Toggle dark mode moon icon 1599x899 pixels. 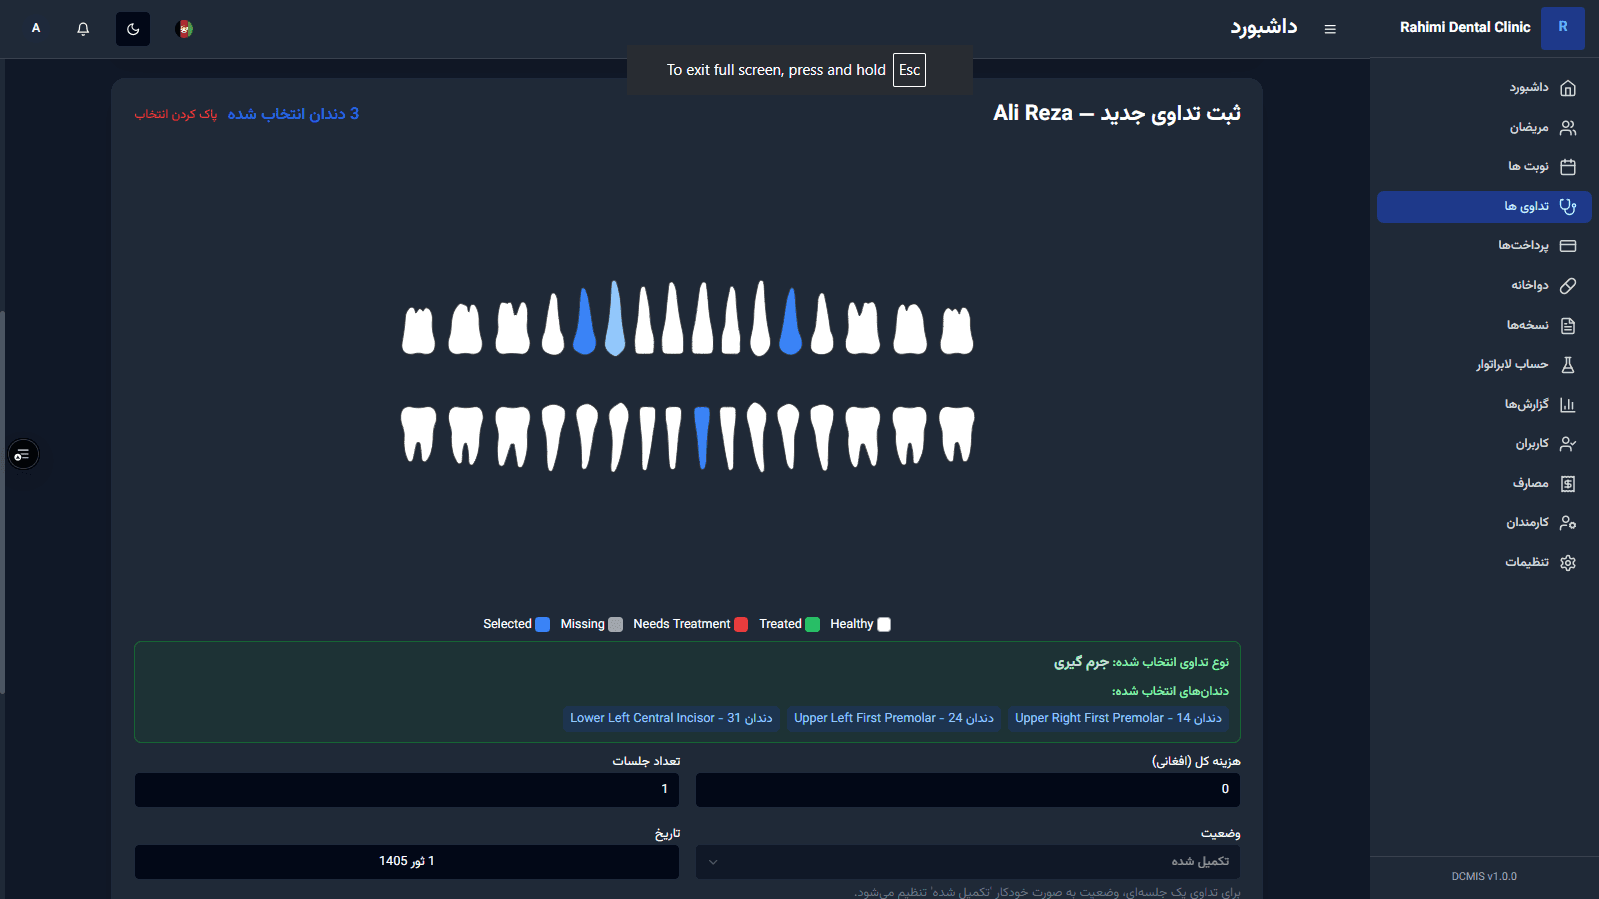click(133, 29)
